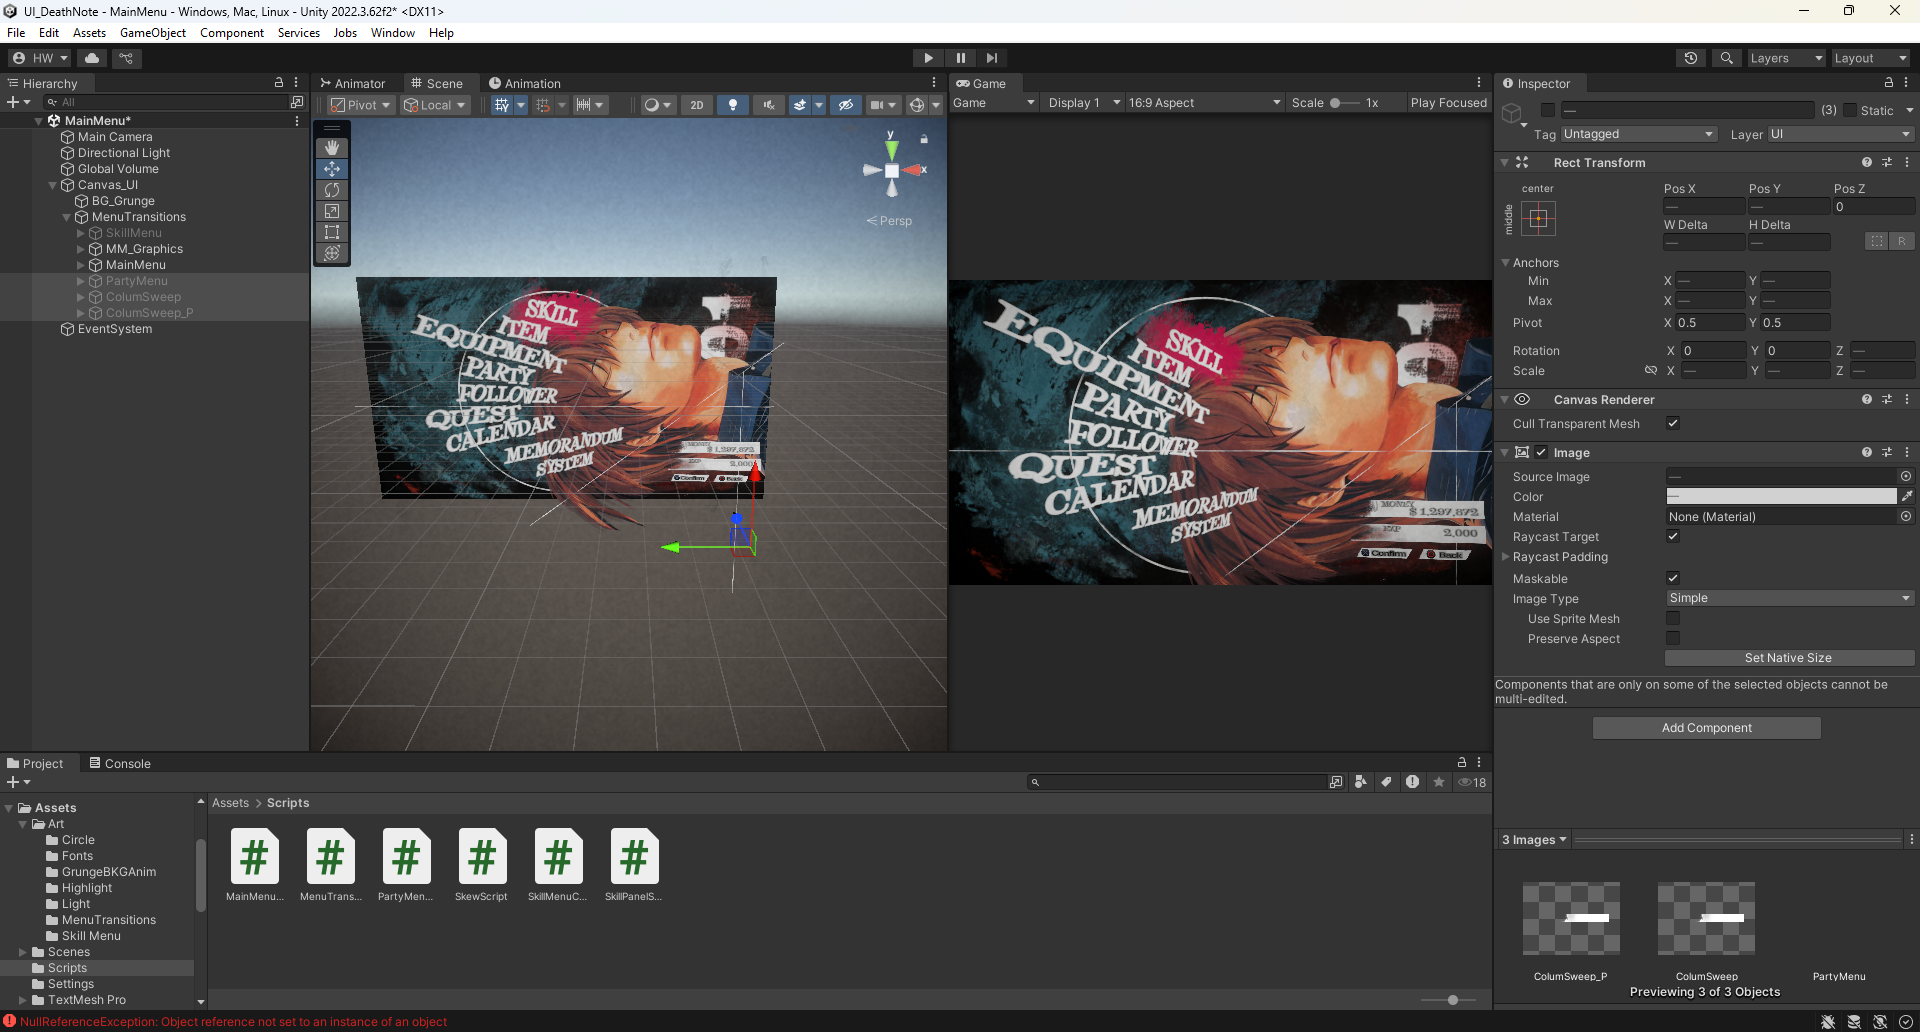Open Layout dropdown
The width and height of the screenshot is (1920, 1032).
(1870, 58)
